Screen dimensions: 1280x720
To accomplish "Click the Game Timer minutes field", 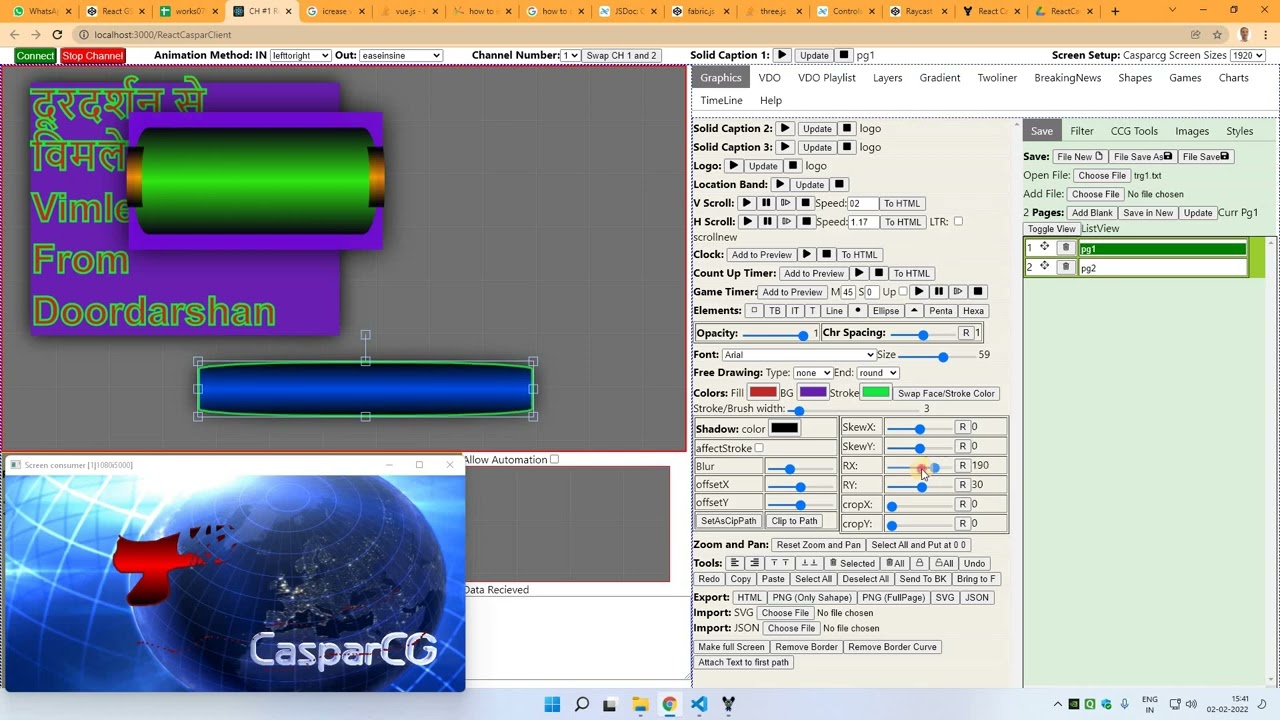I will [x=849, y=291].
